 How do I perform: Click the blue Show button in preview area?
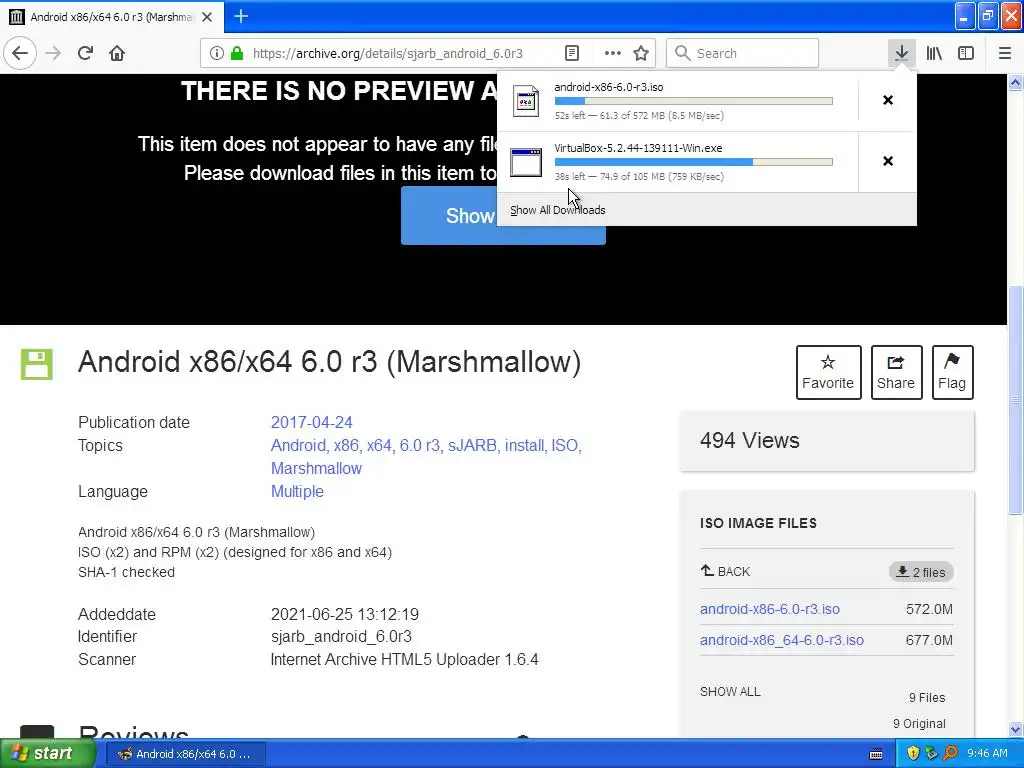pos(449,216)
